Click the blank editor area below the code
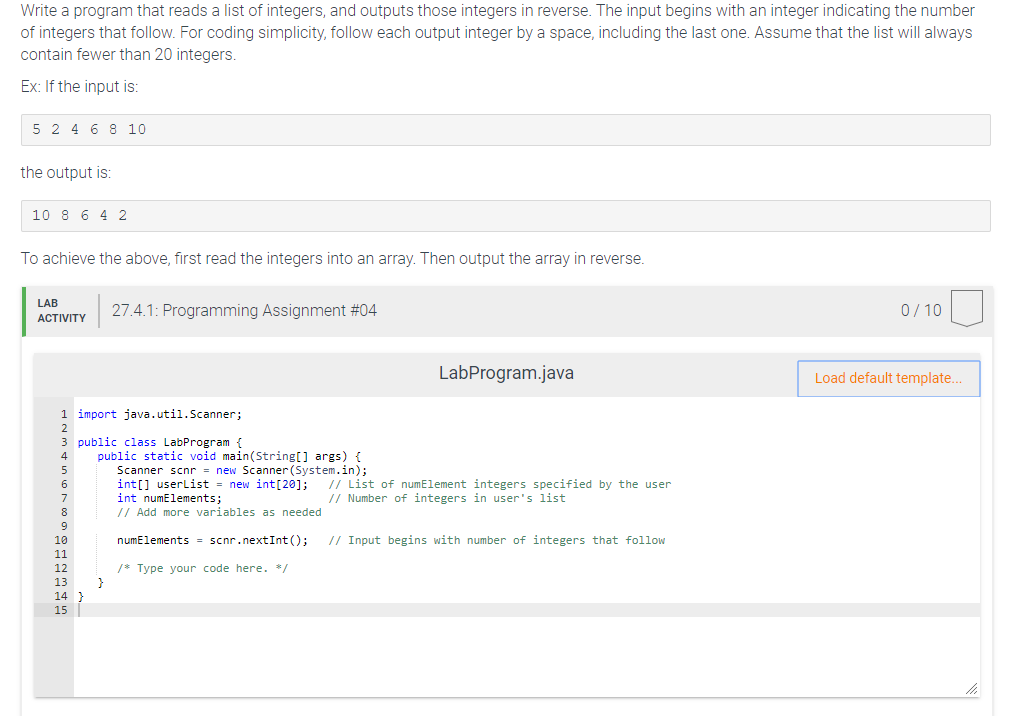 point(526,656)
